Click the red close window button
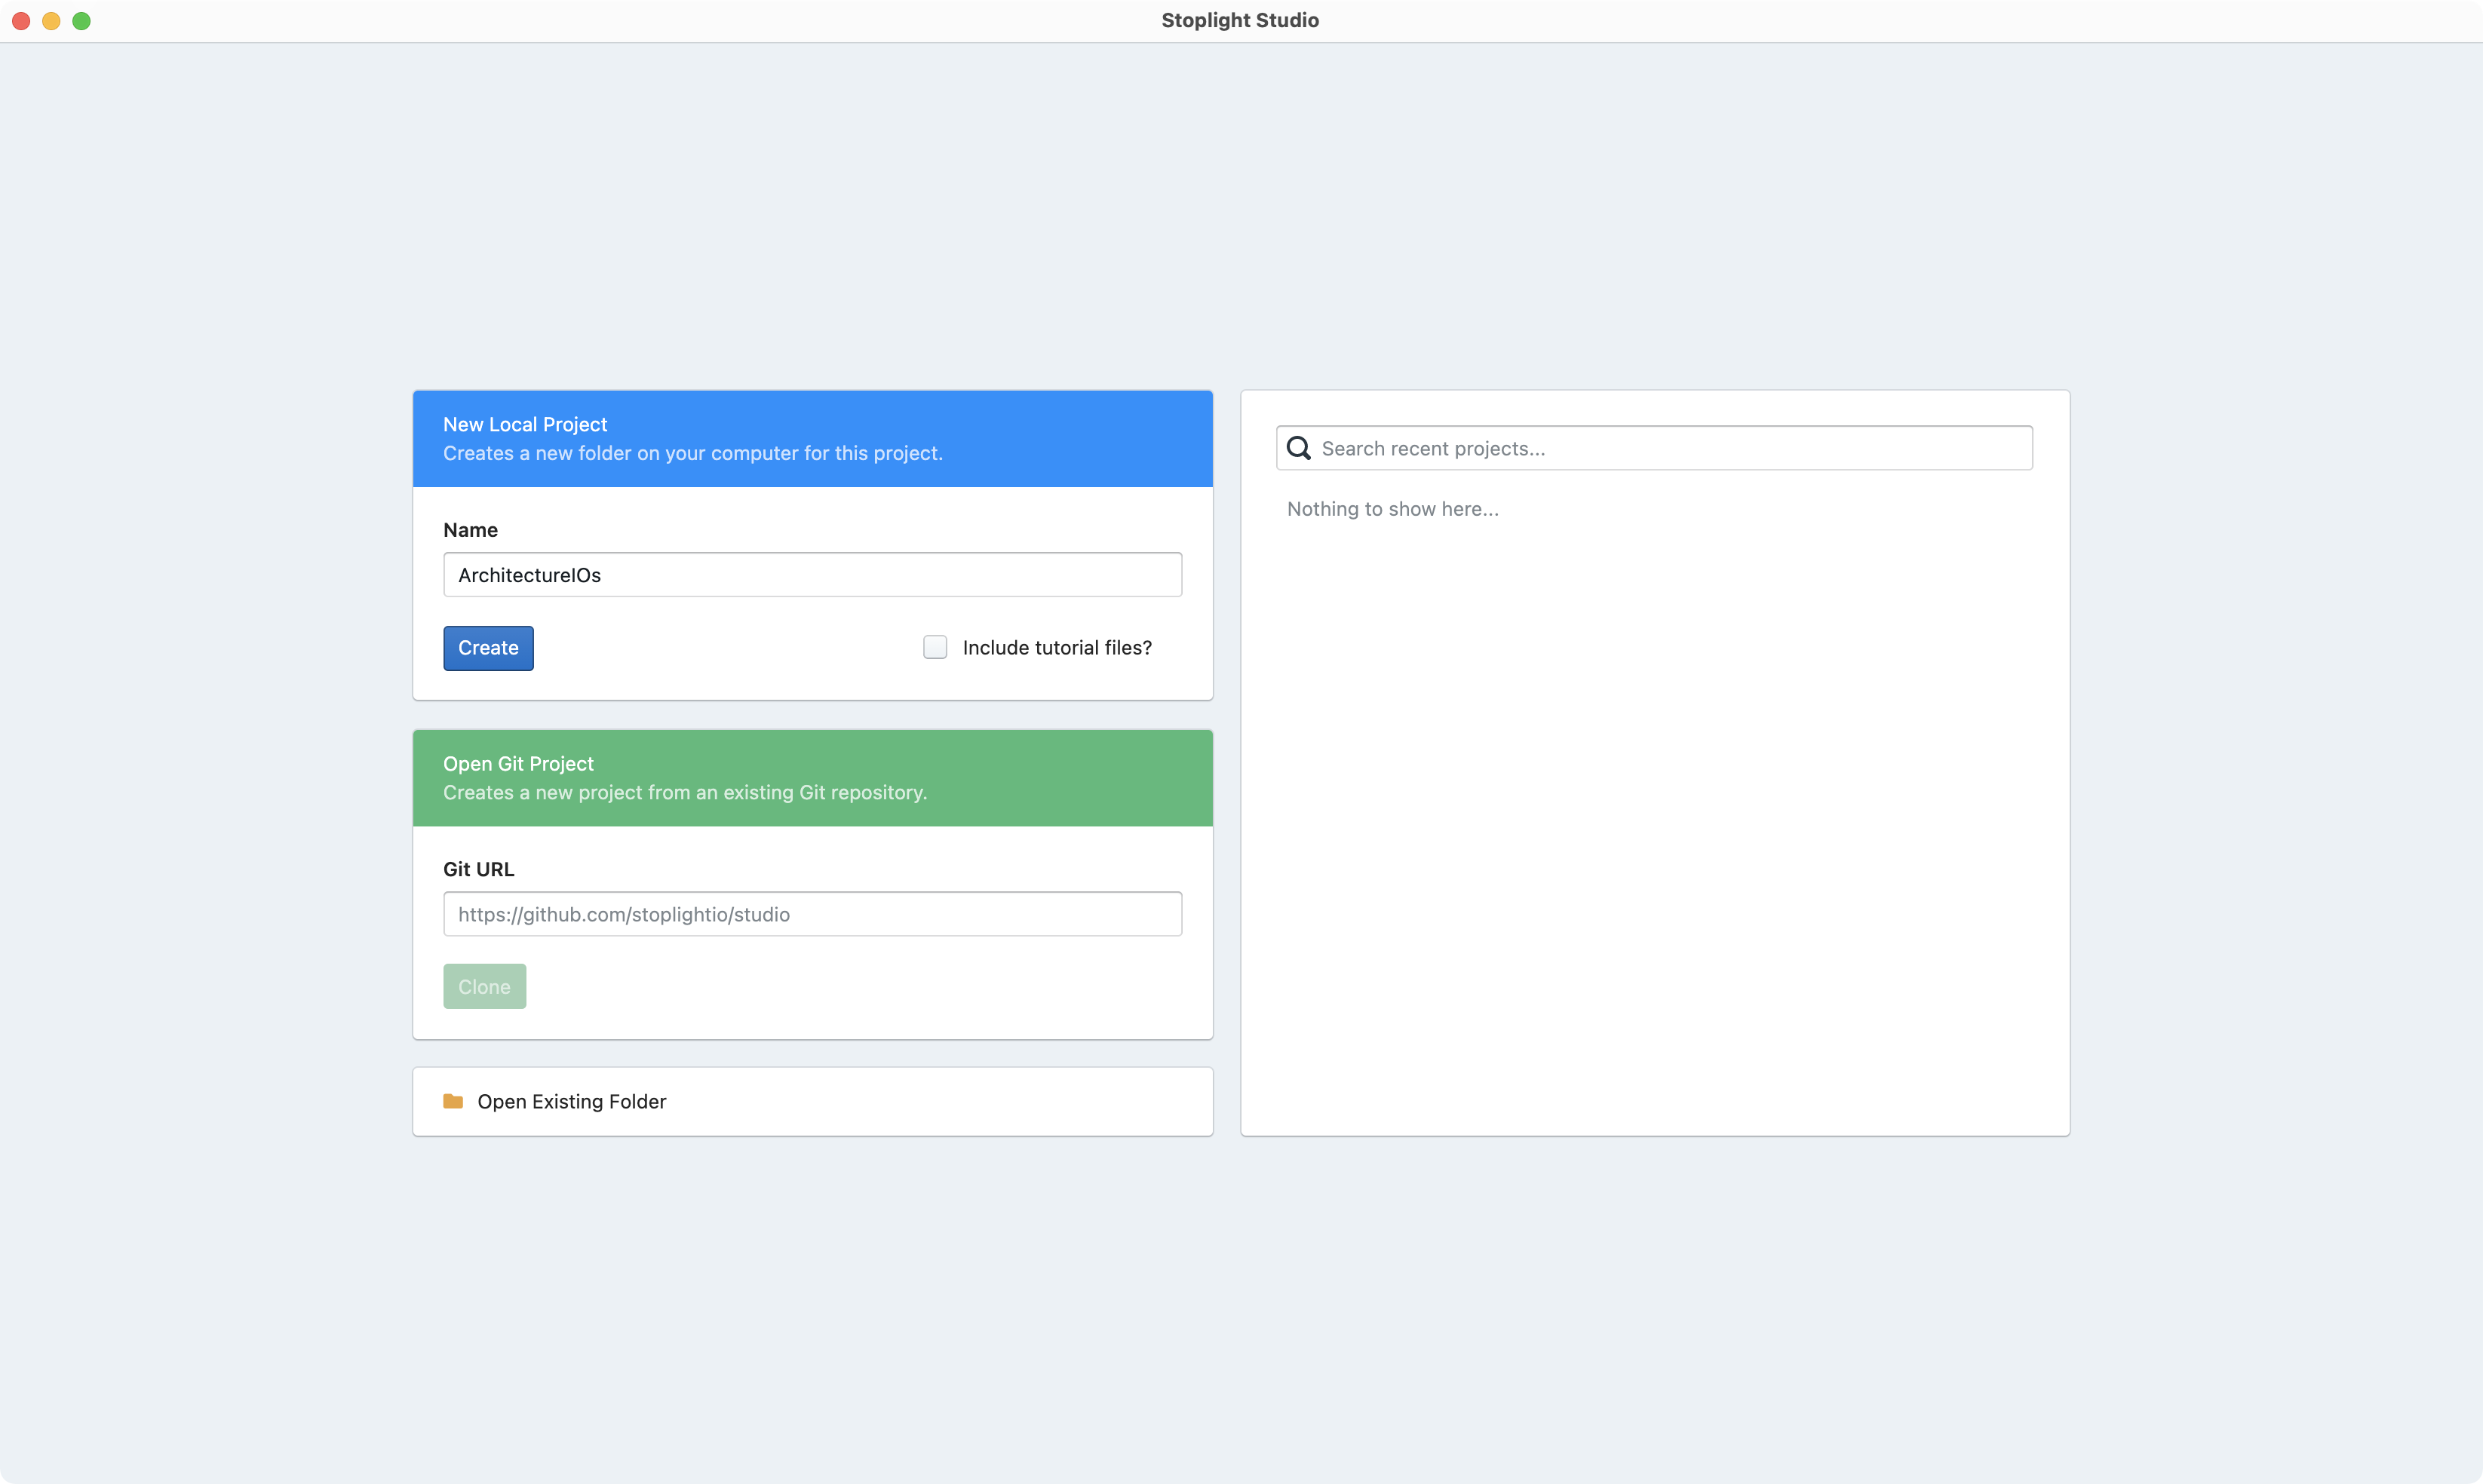 click(21, 21)
